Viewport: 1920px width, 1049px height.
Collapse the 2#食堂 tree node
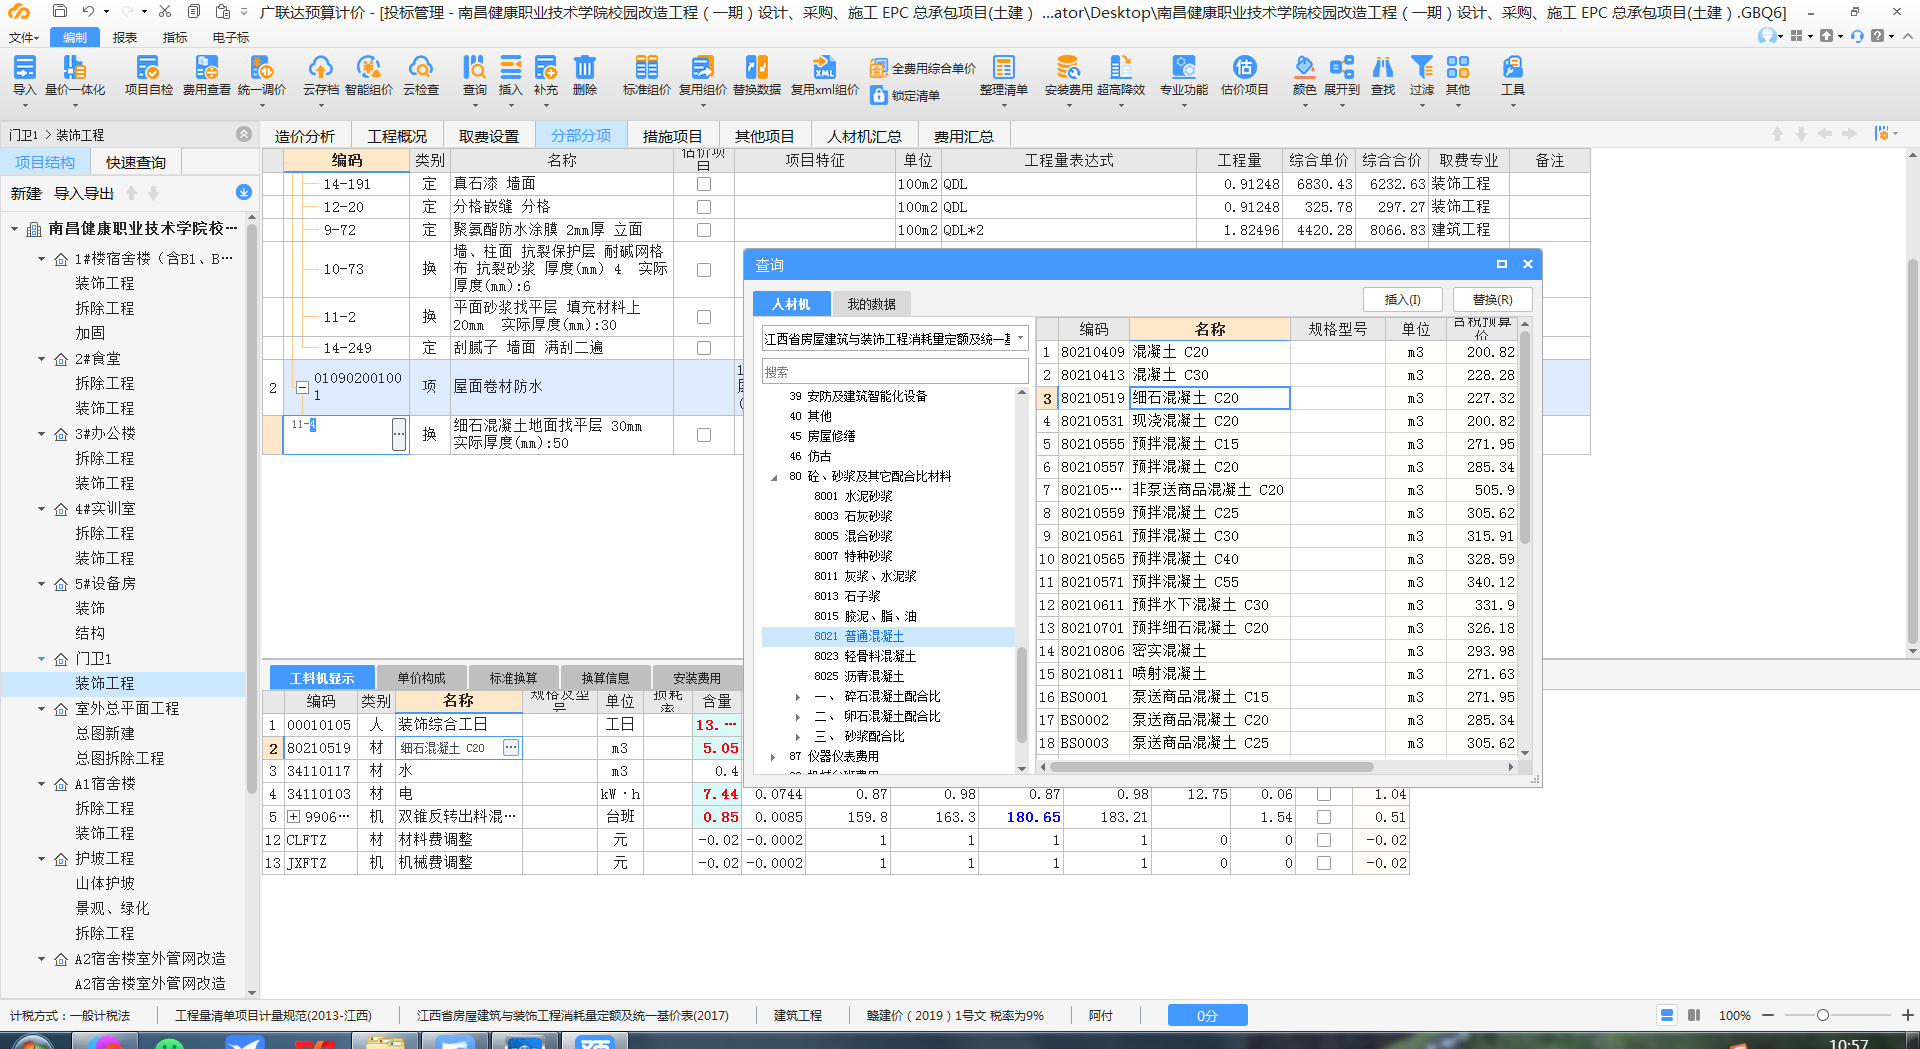tap(42, 359)
